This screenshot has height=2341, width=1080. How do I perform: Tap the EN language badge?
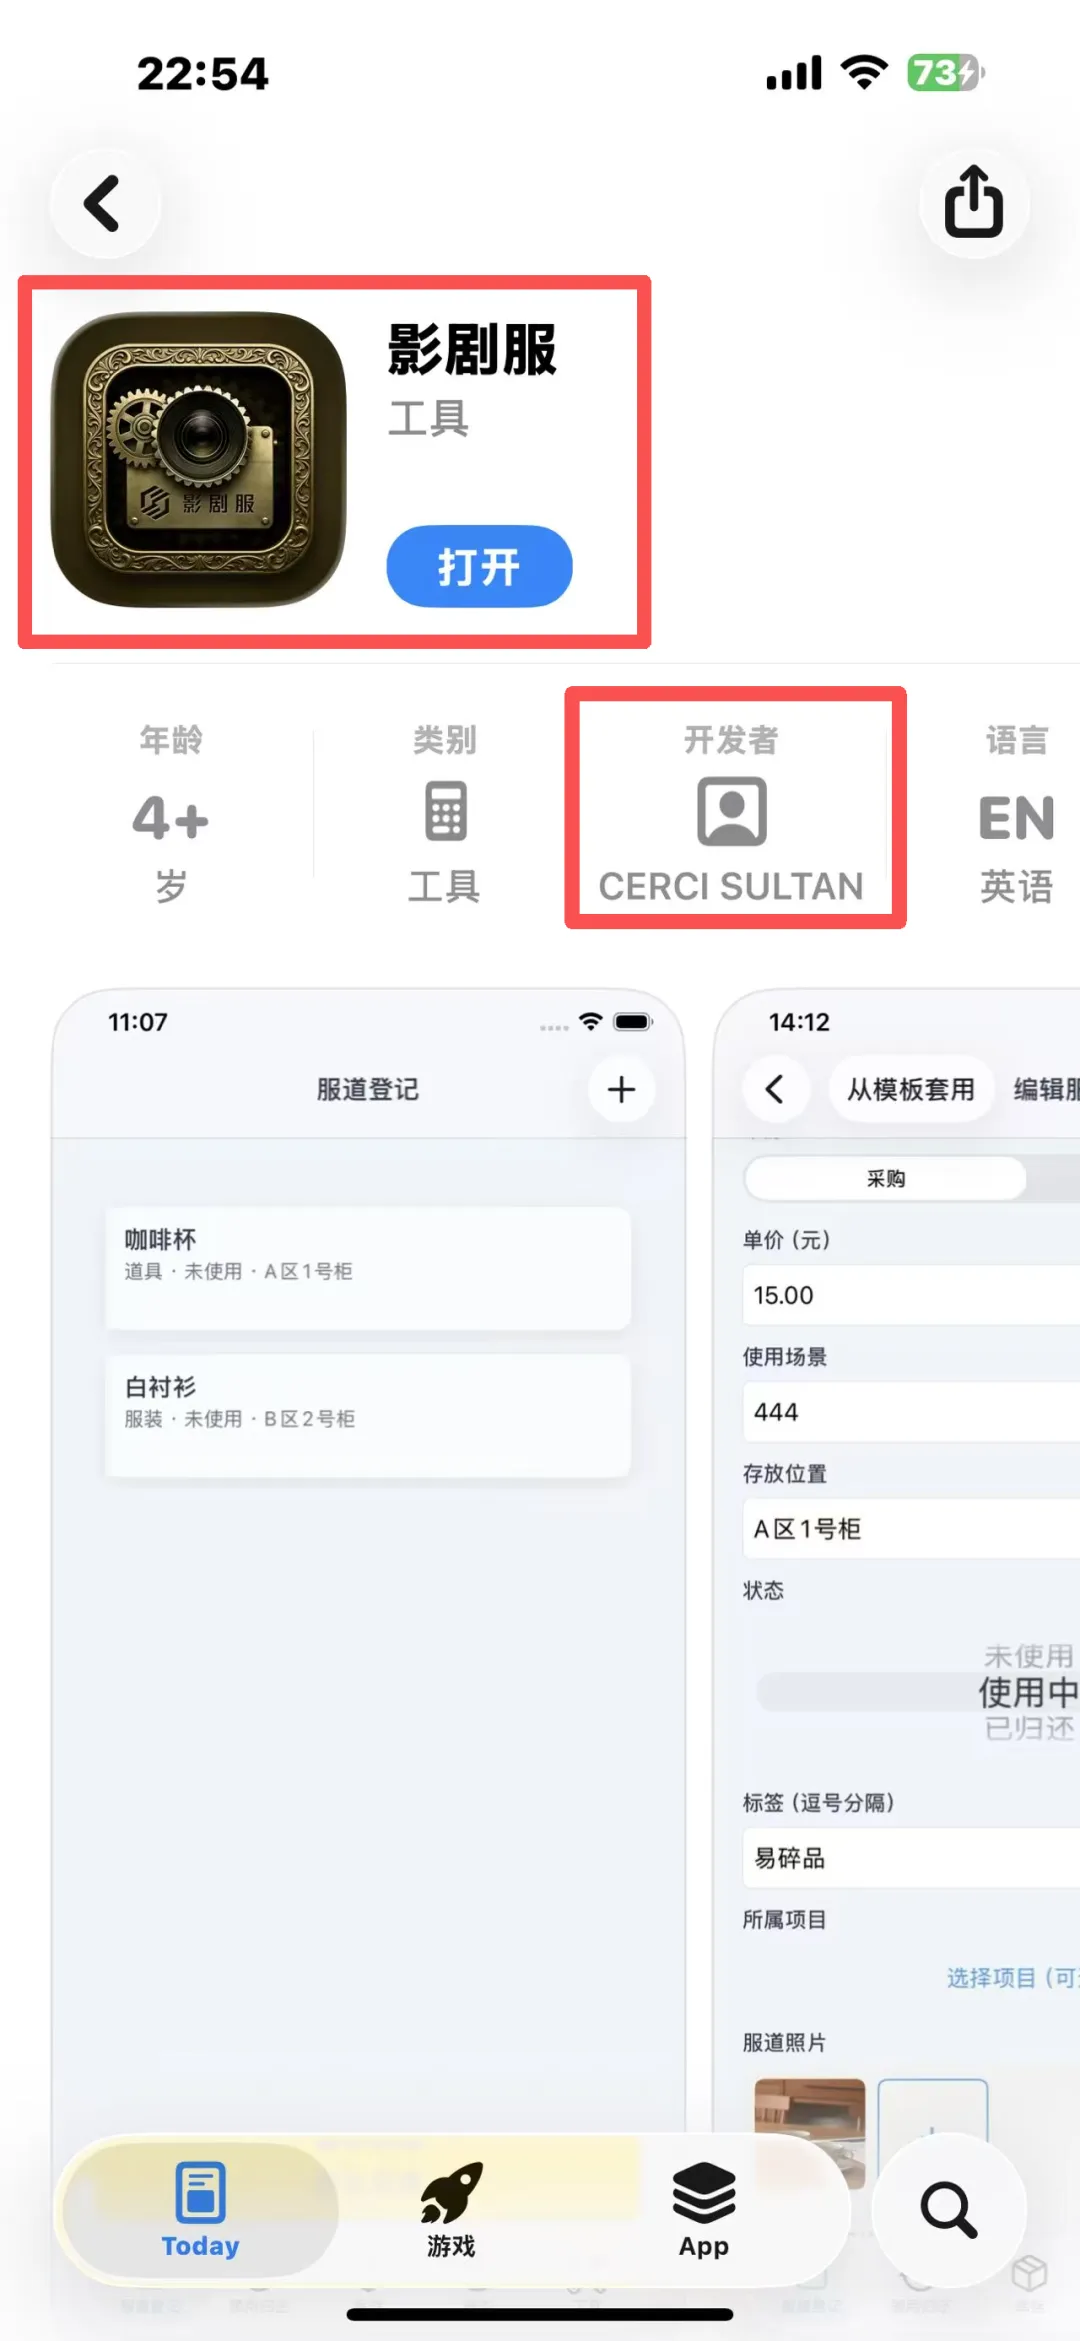click(1017, 819)
